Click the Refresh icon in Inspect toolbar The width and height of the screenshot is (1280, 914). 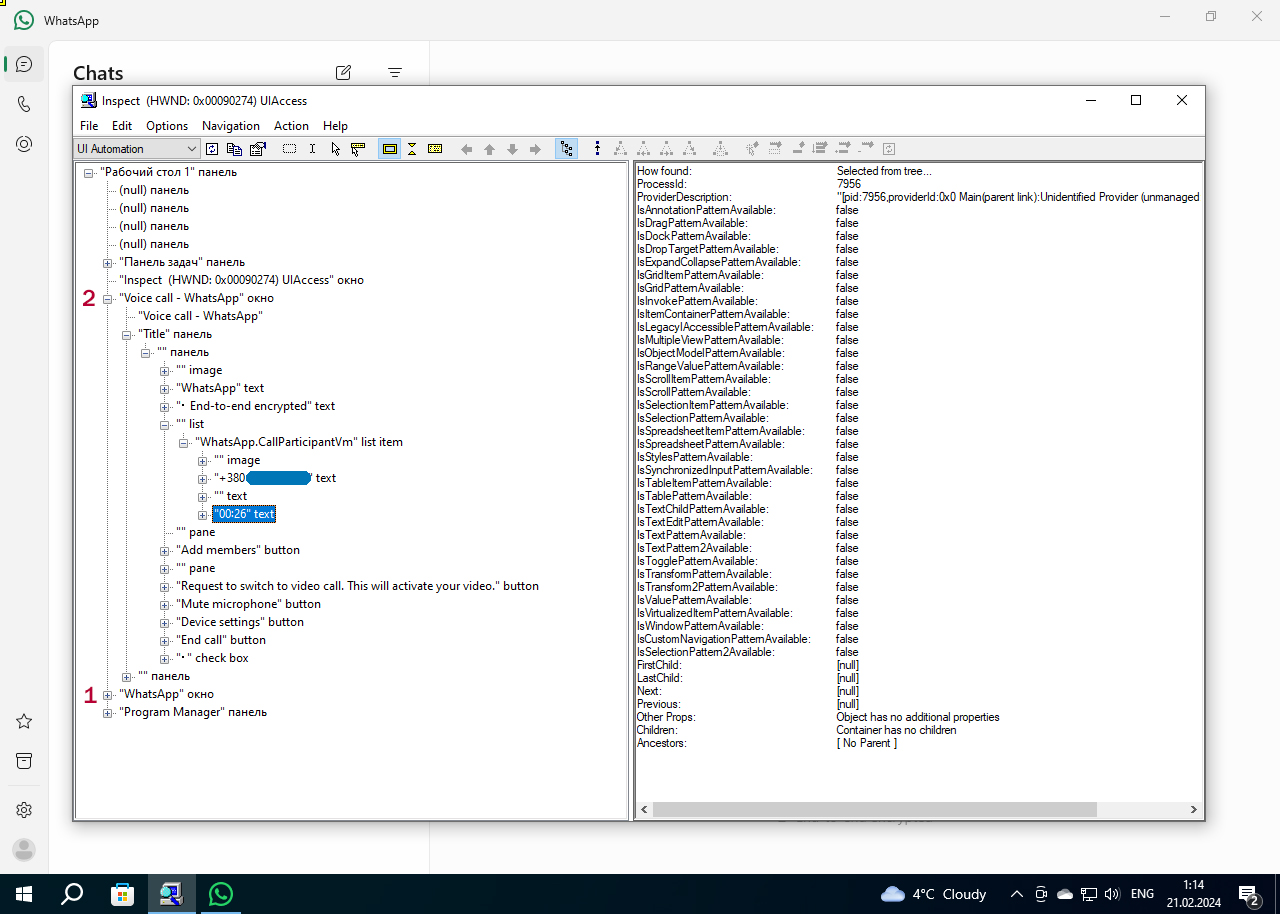(x=212, y=149)
